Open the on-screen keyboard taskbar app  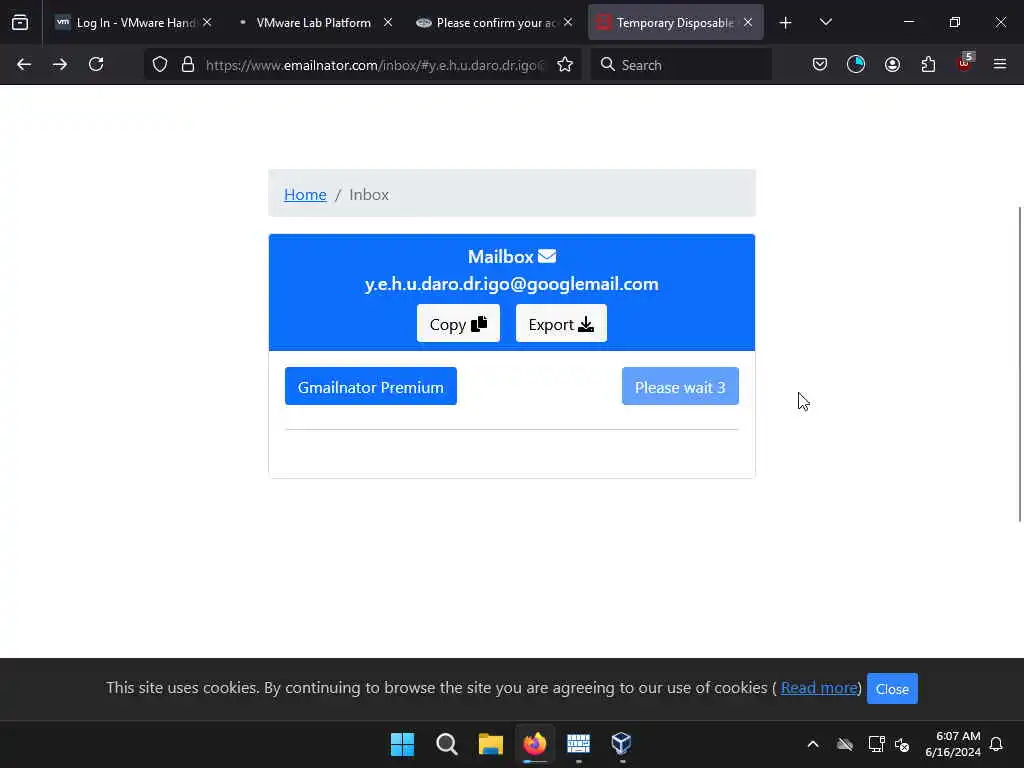pyautogui.click(x=579, y=744)
